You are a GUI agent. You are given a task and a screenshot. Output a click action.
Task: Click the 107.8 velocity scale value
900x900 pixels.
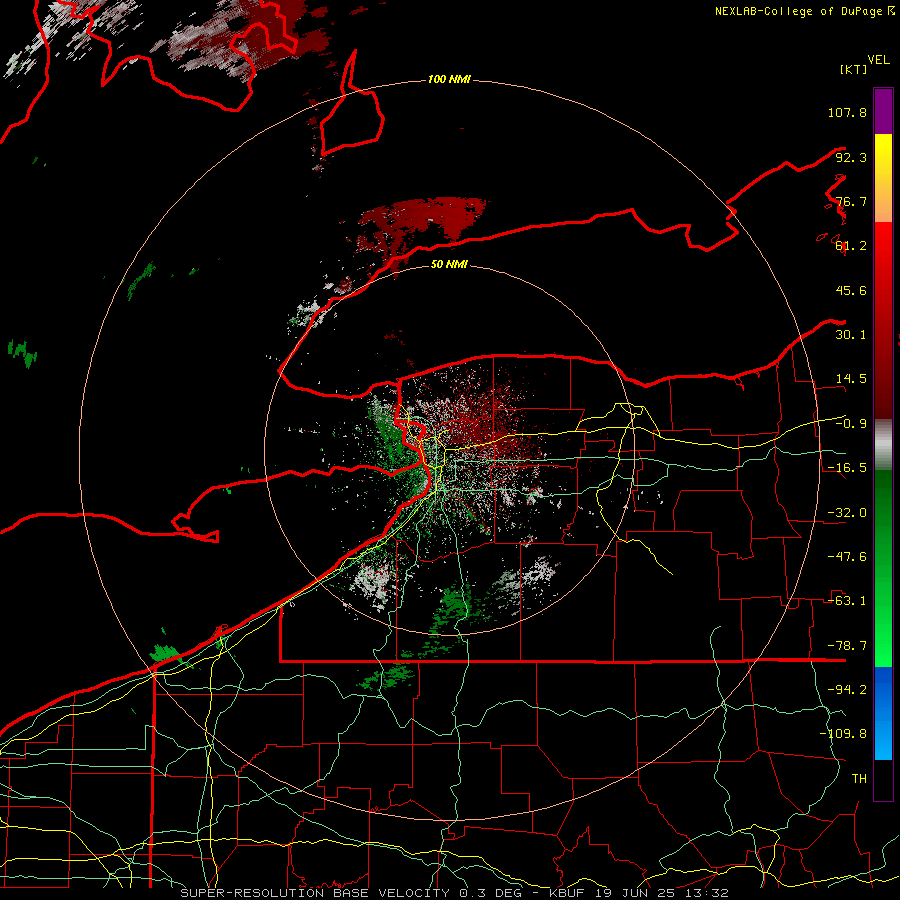[x=847, y=112]
